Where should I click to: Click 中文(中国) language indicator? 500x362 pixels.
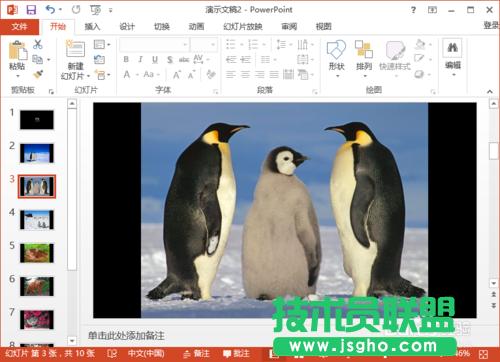coord(146,353)
